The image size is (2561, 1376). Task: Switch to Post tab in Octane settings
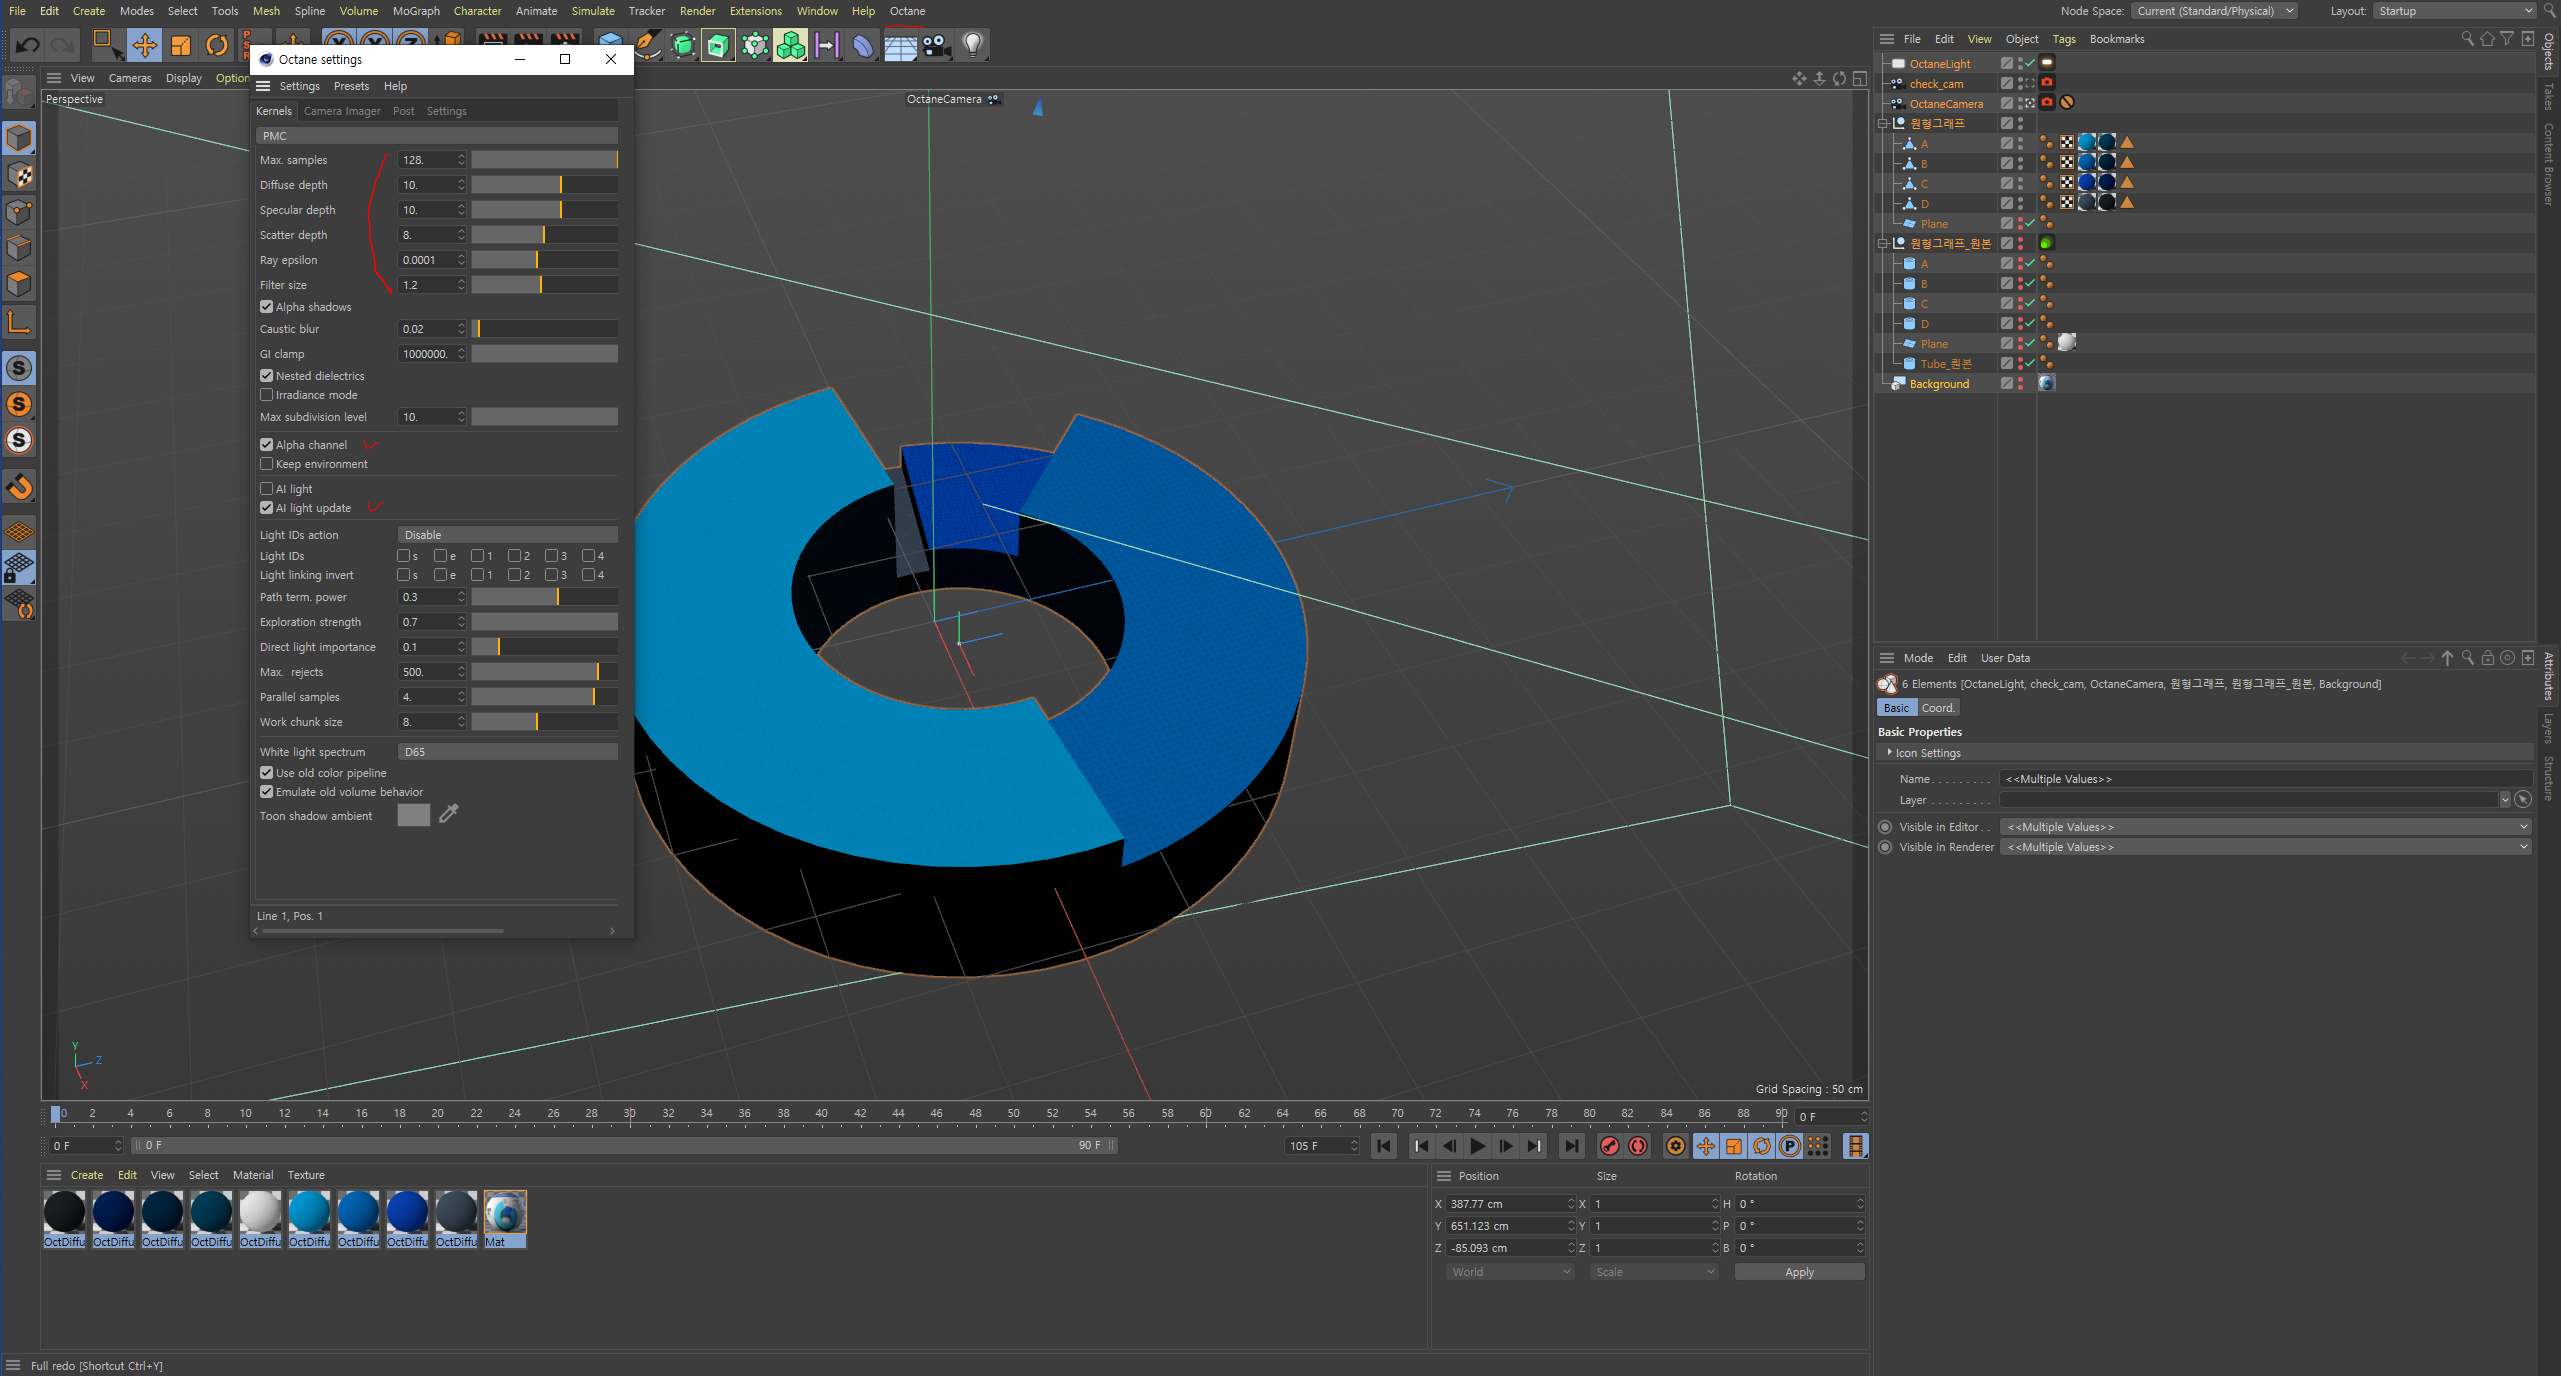[403, 111]
